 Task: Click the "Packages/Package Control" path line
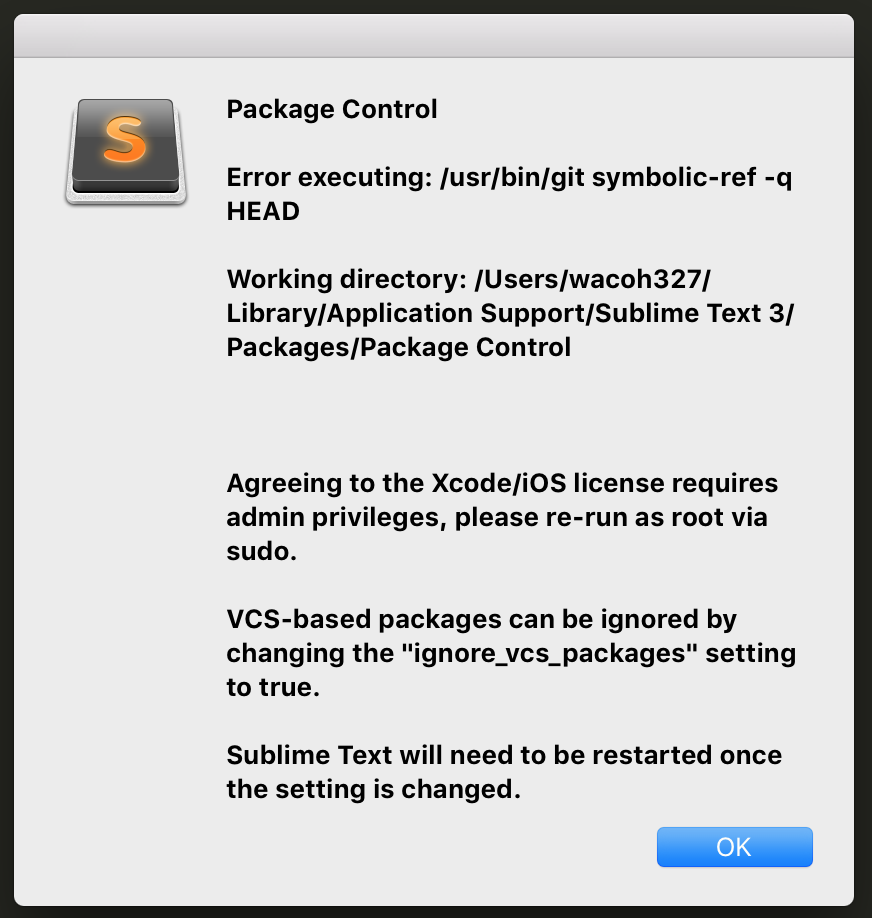point(399,347)
